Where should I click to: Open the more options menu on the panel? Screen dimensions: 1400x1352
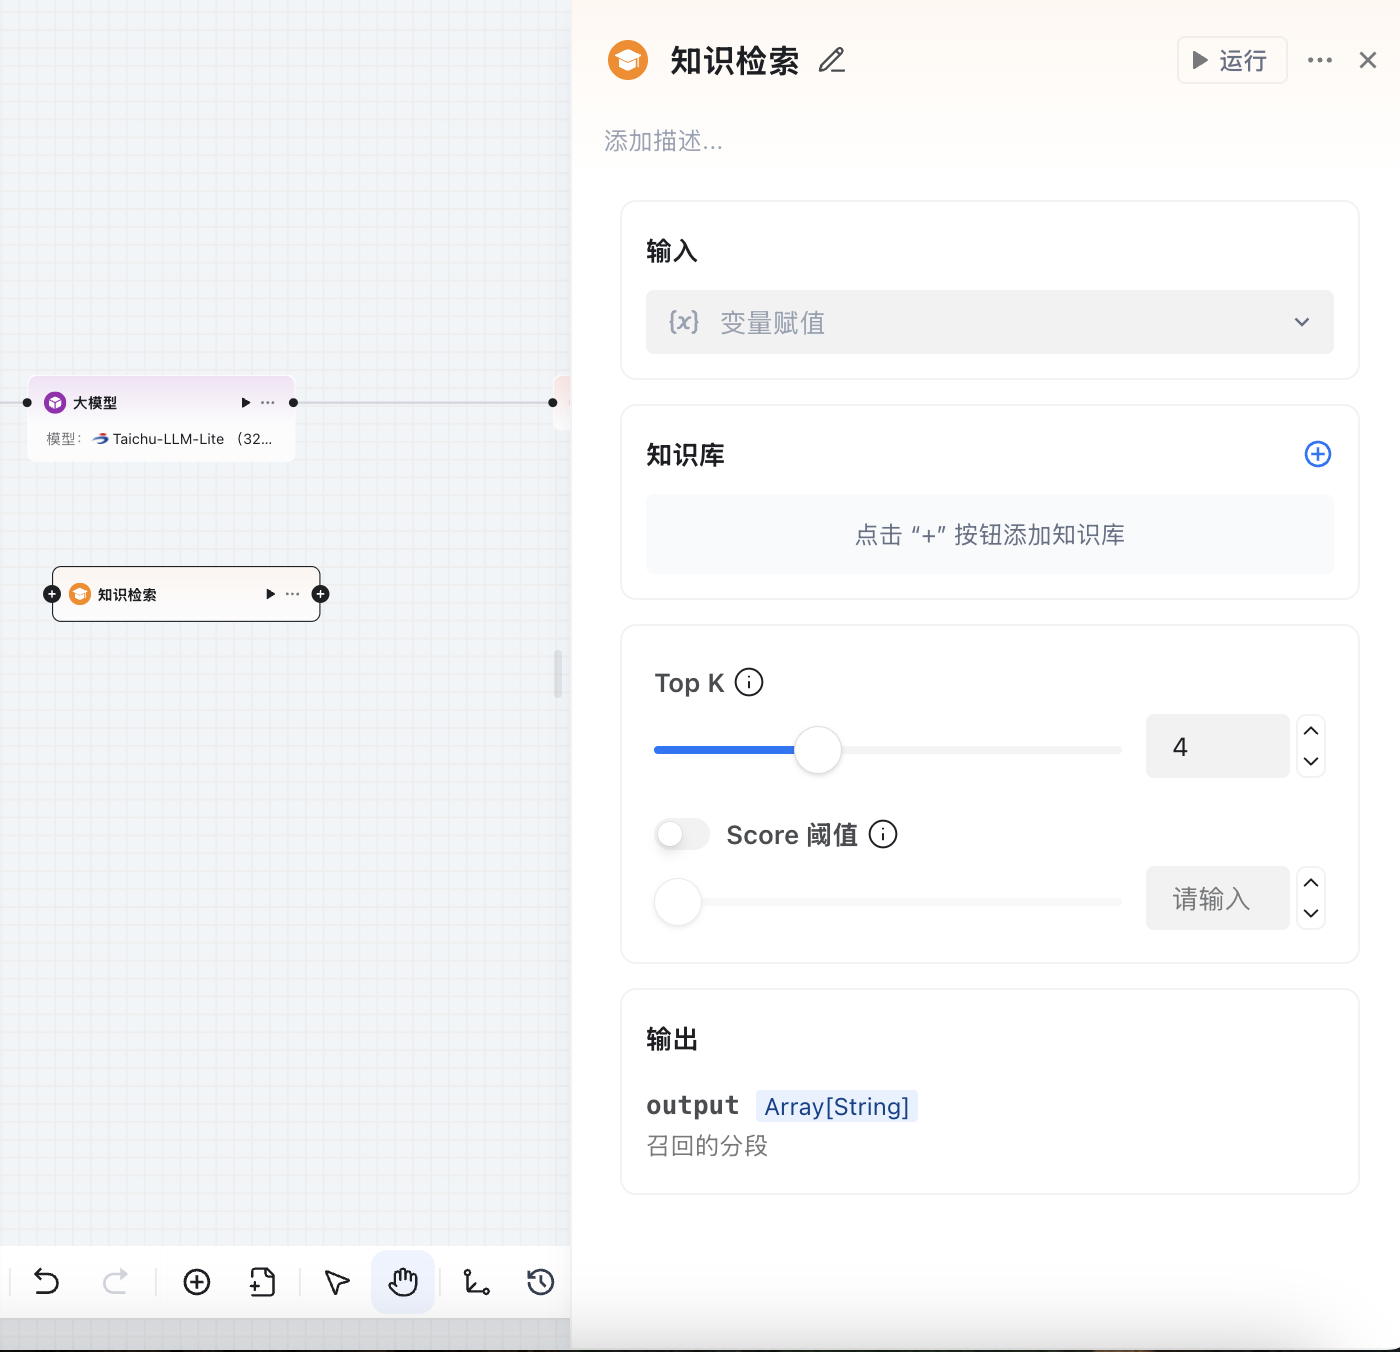pos(1319,60)
